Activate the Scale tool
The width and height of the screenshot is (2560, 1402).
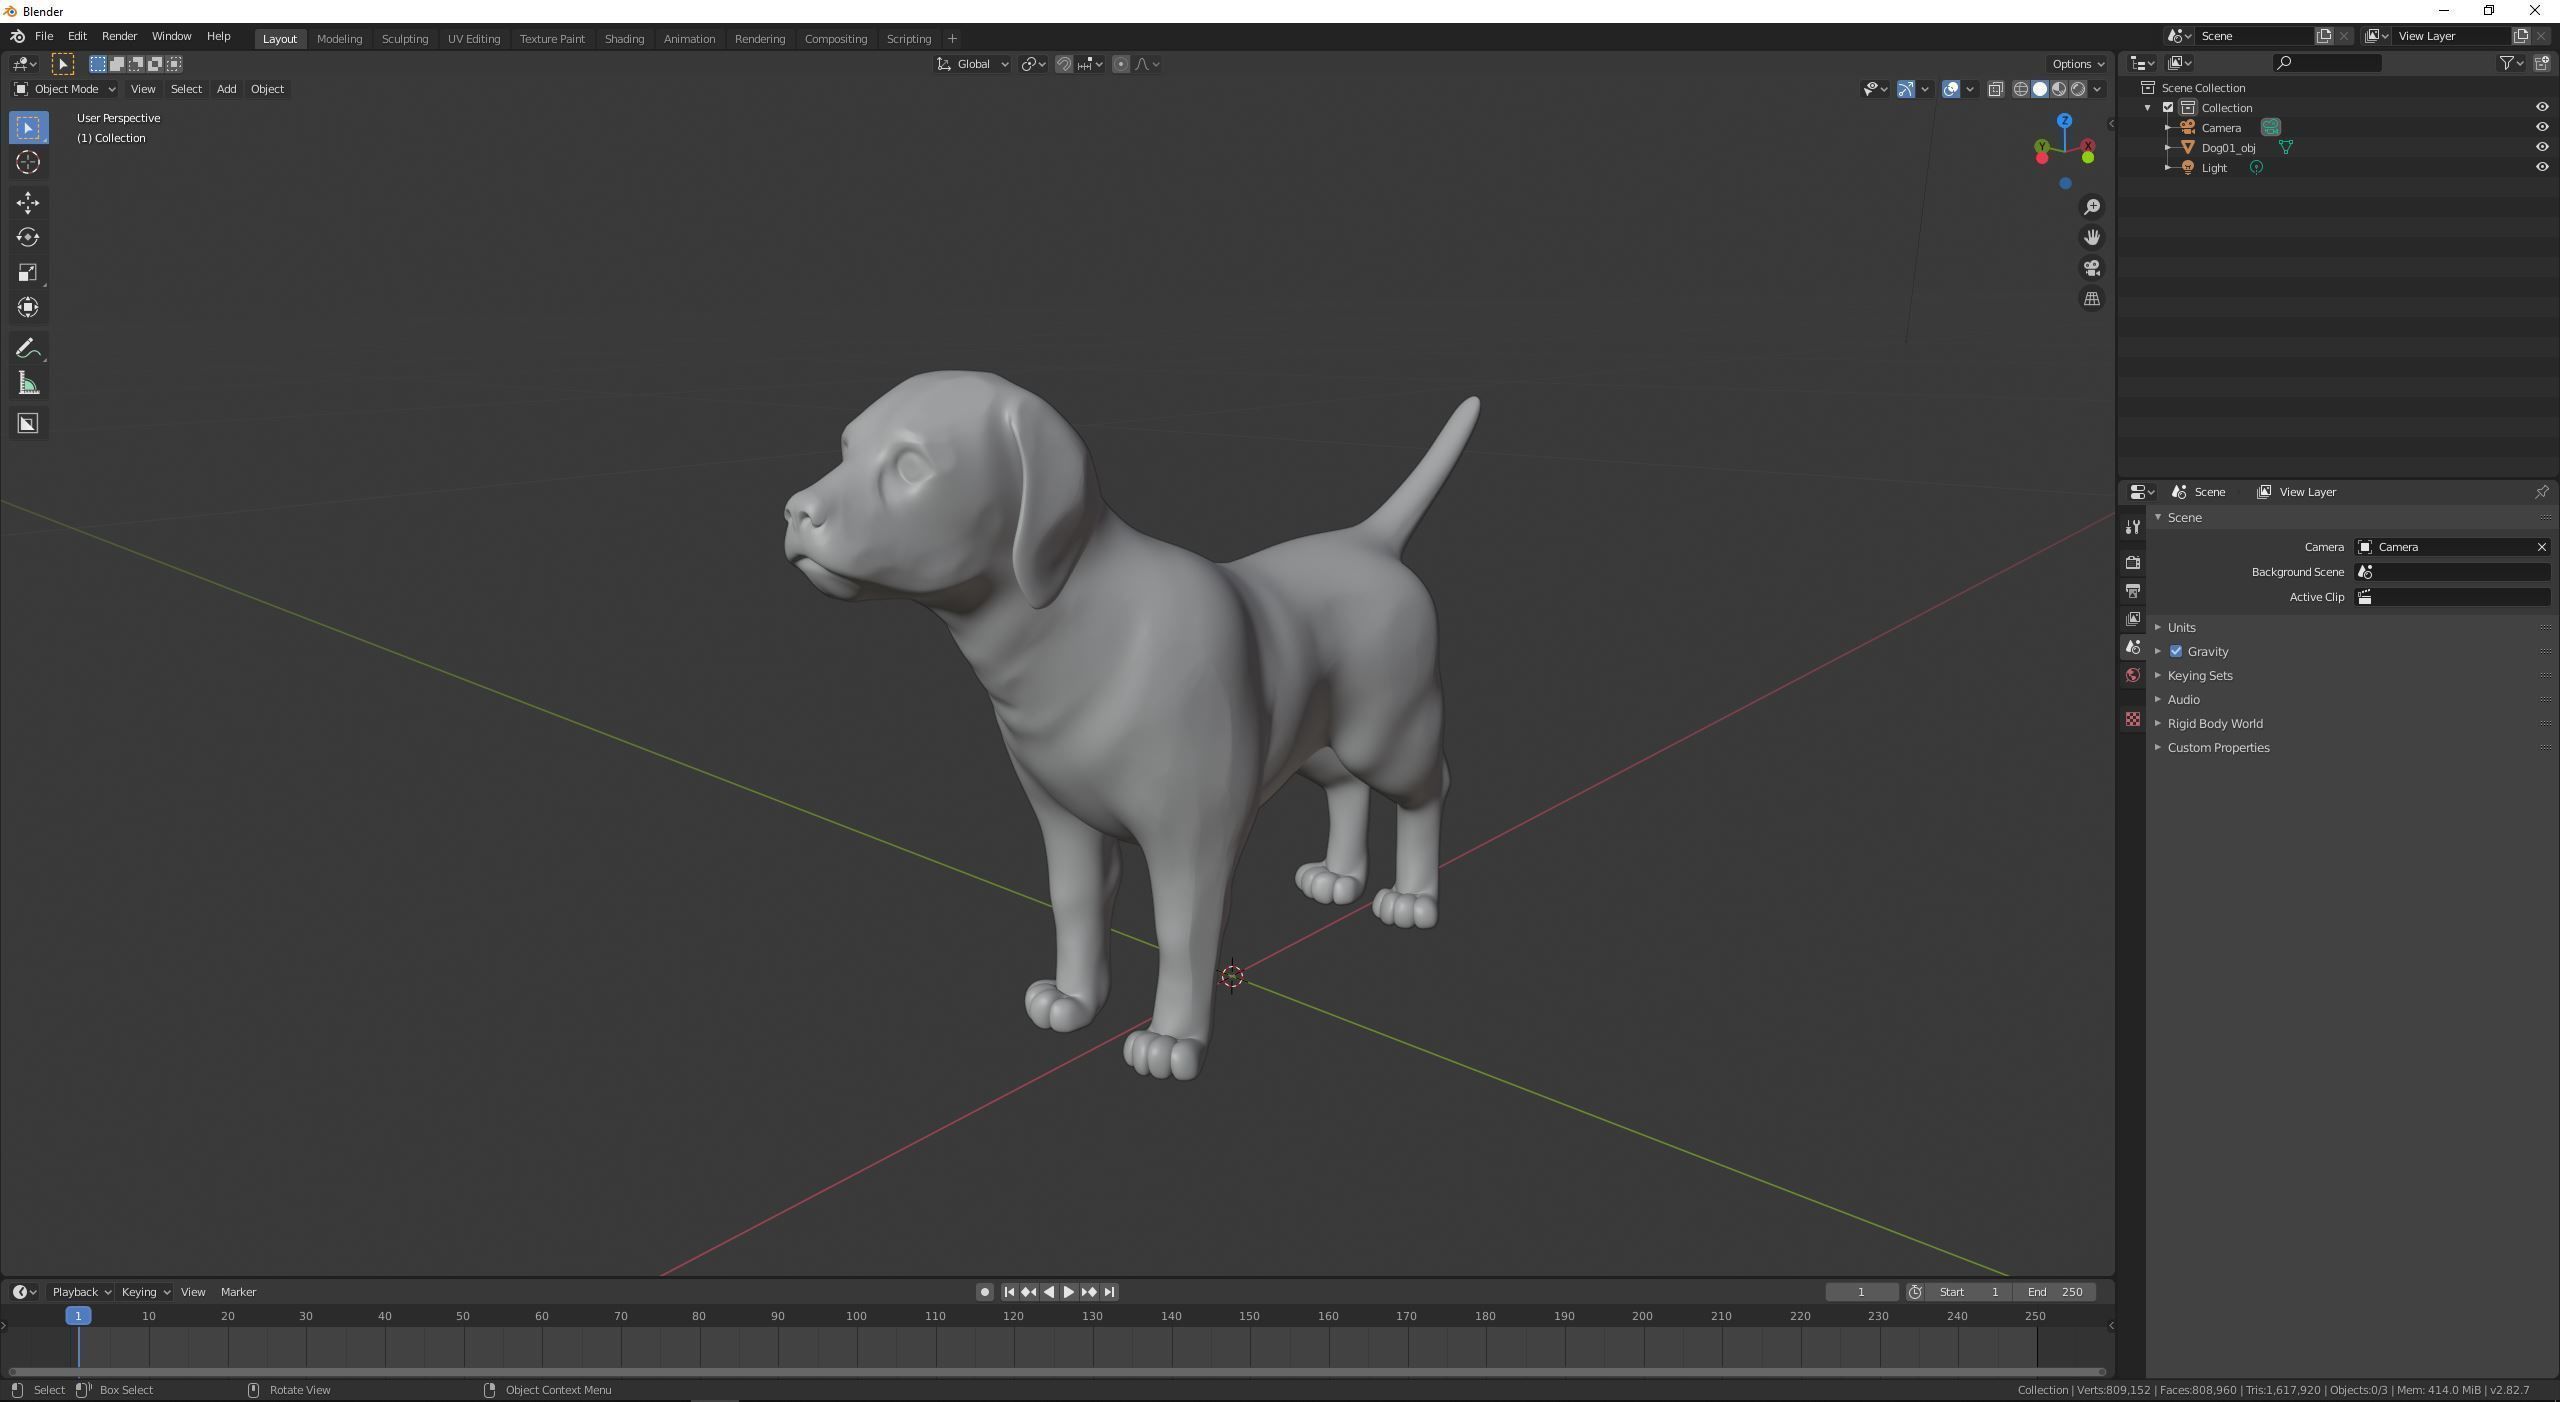pos(28,273)
